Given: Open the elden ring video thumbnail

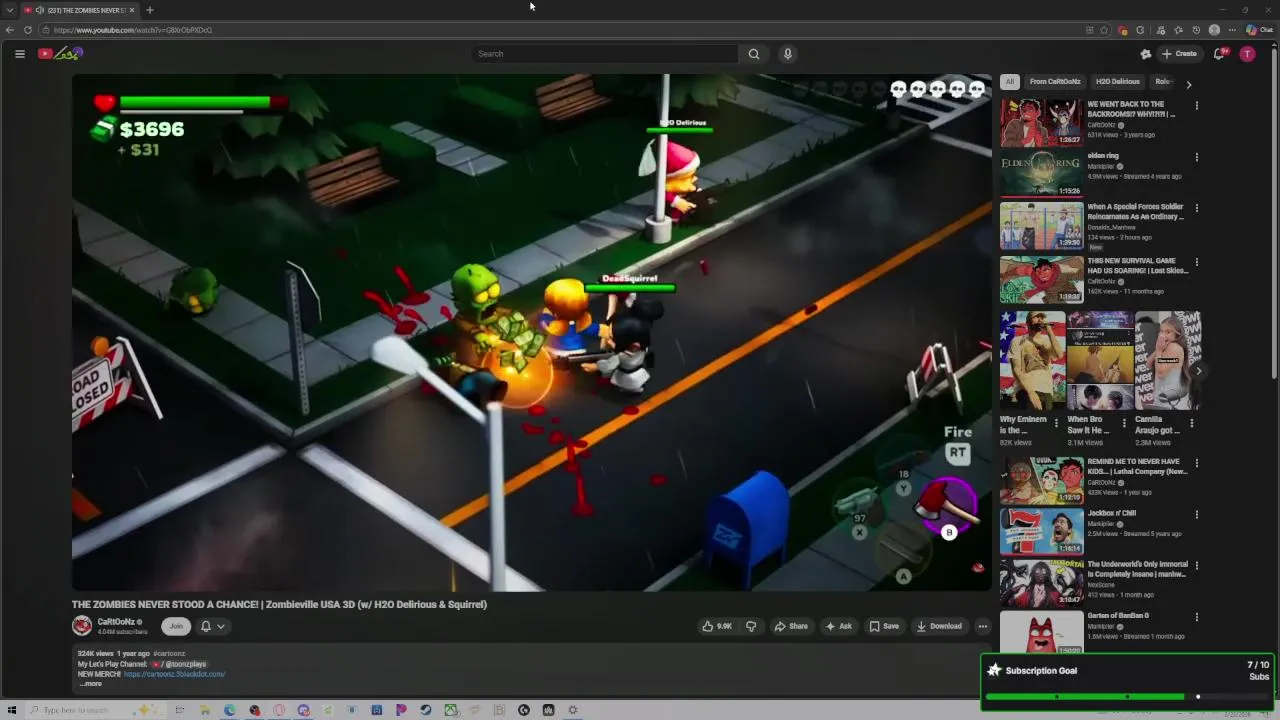Looking at the screenshot, I should (1041, 174).
